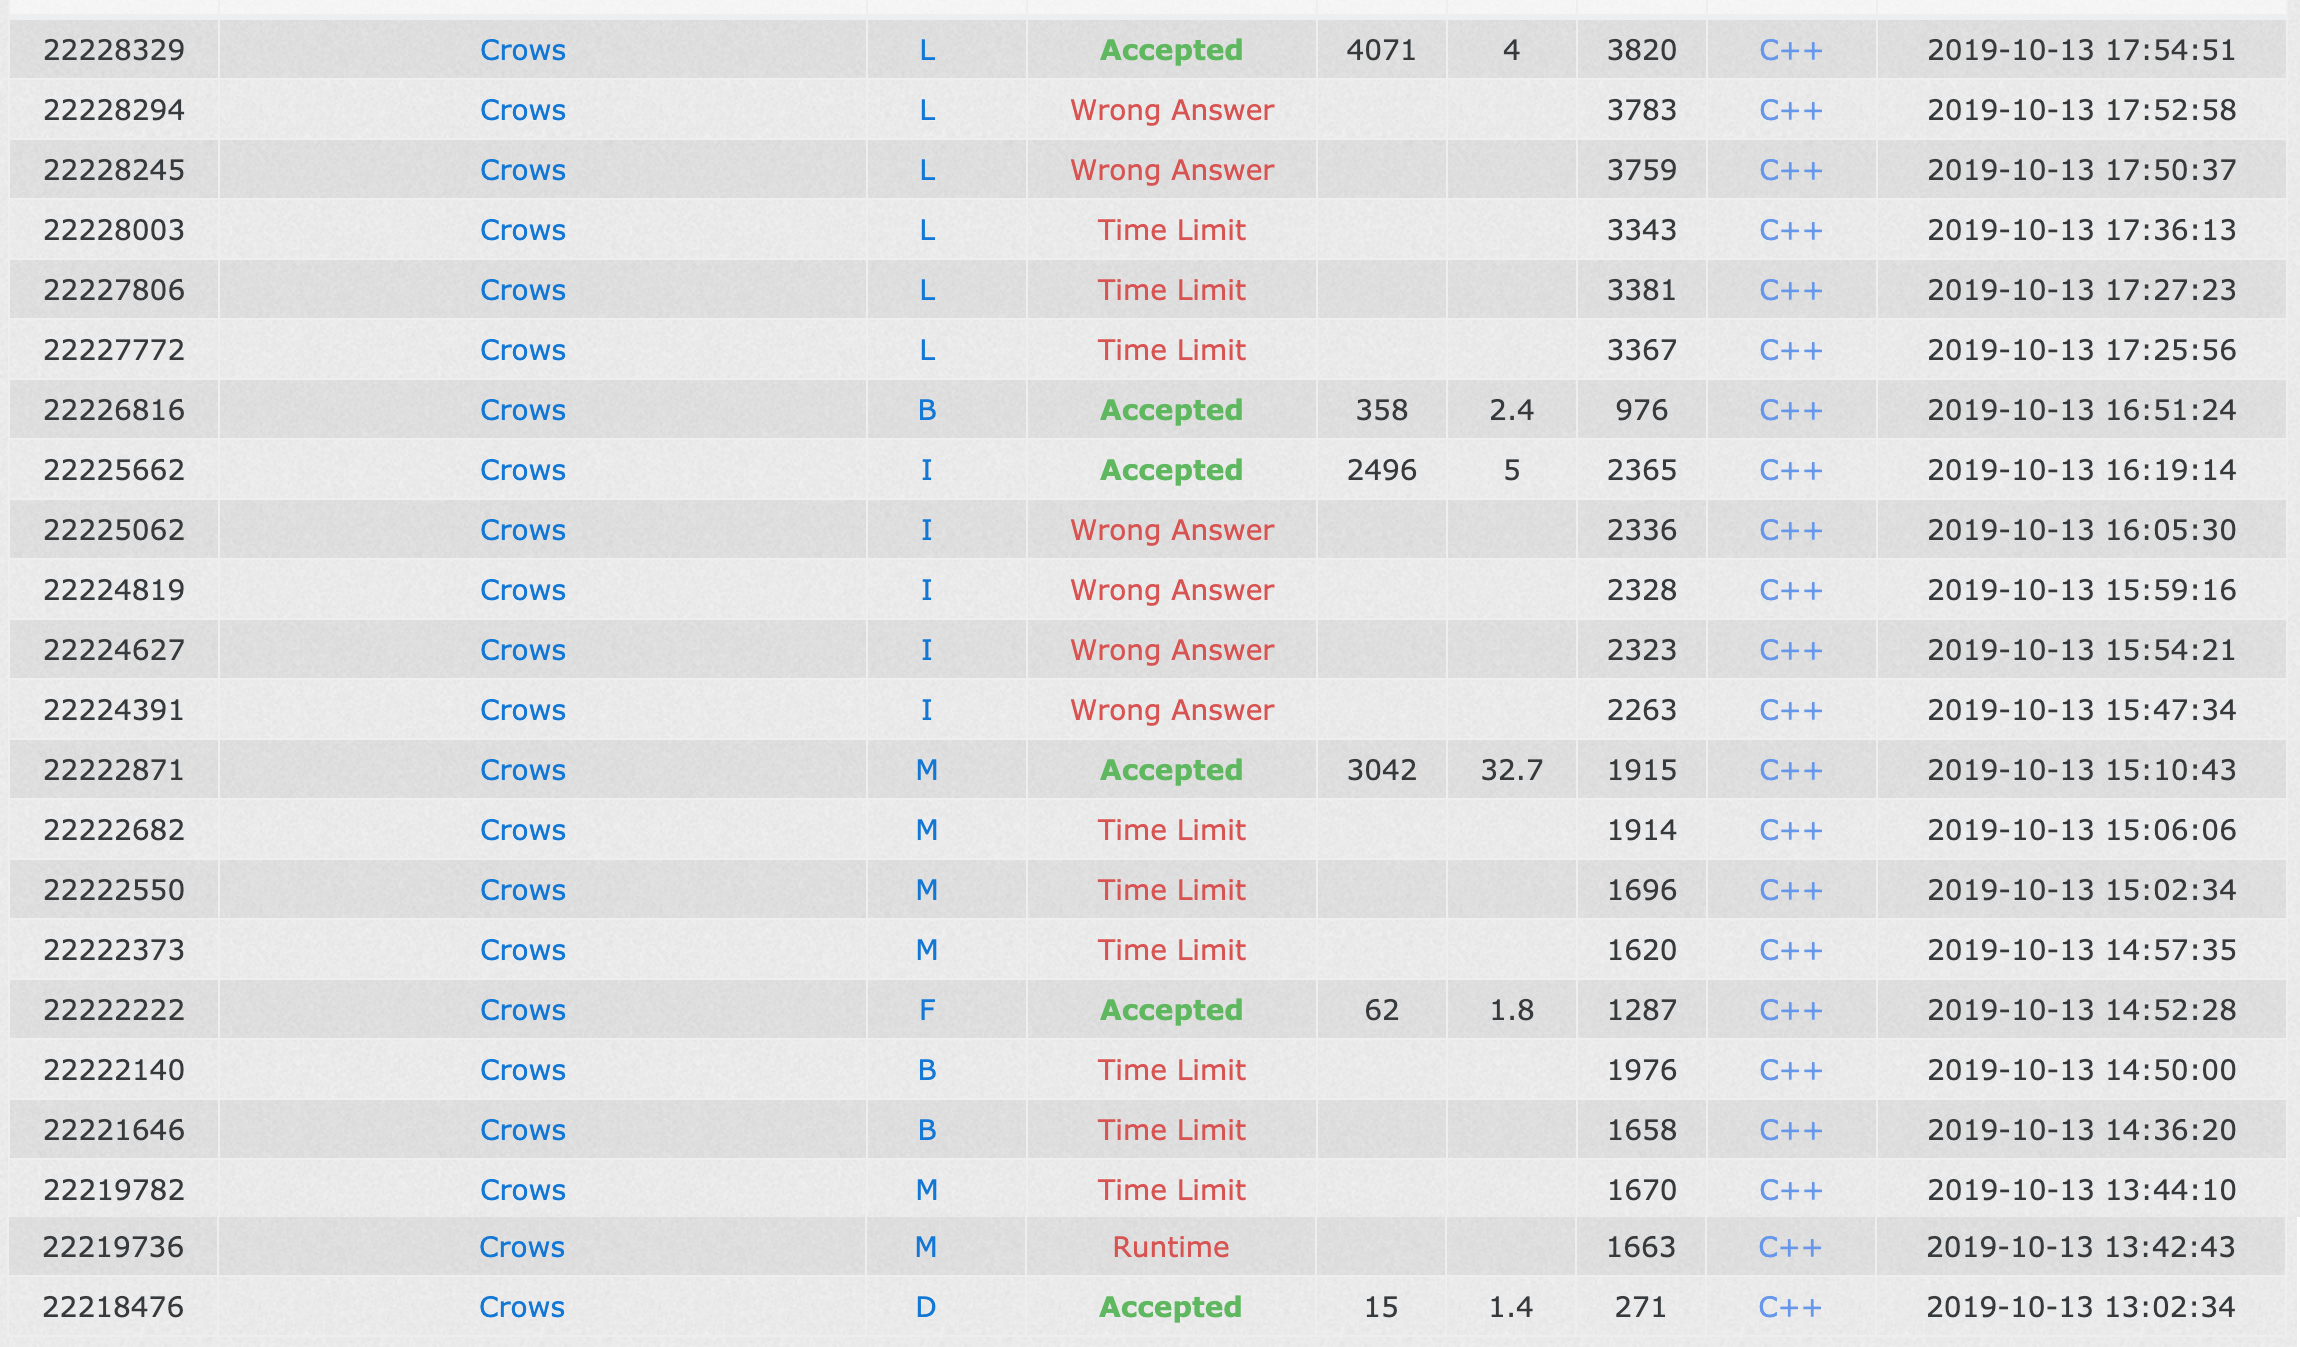Click Accepted status of run 22228329
The image size is (2300, 1347).
(x=1171, y=50)
